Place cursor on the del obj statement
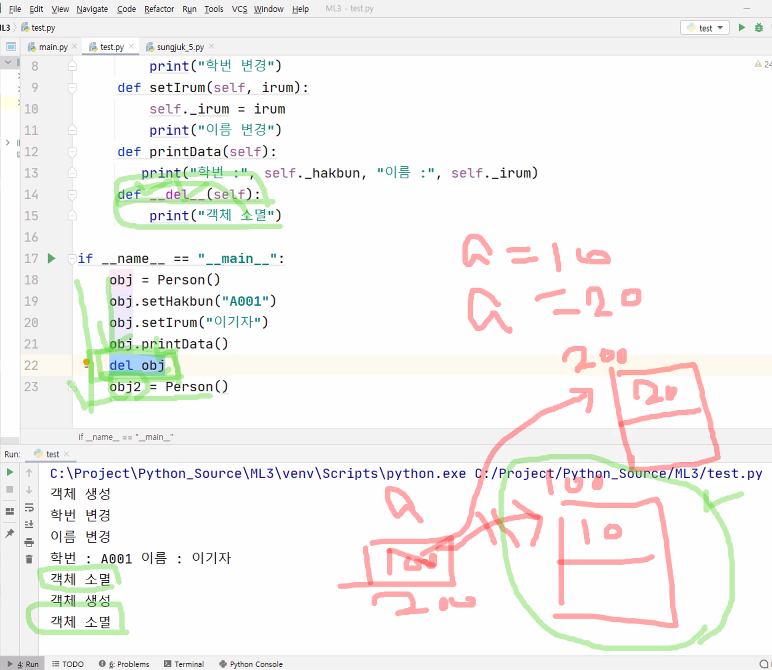772x670 pixels. [137, 365]
